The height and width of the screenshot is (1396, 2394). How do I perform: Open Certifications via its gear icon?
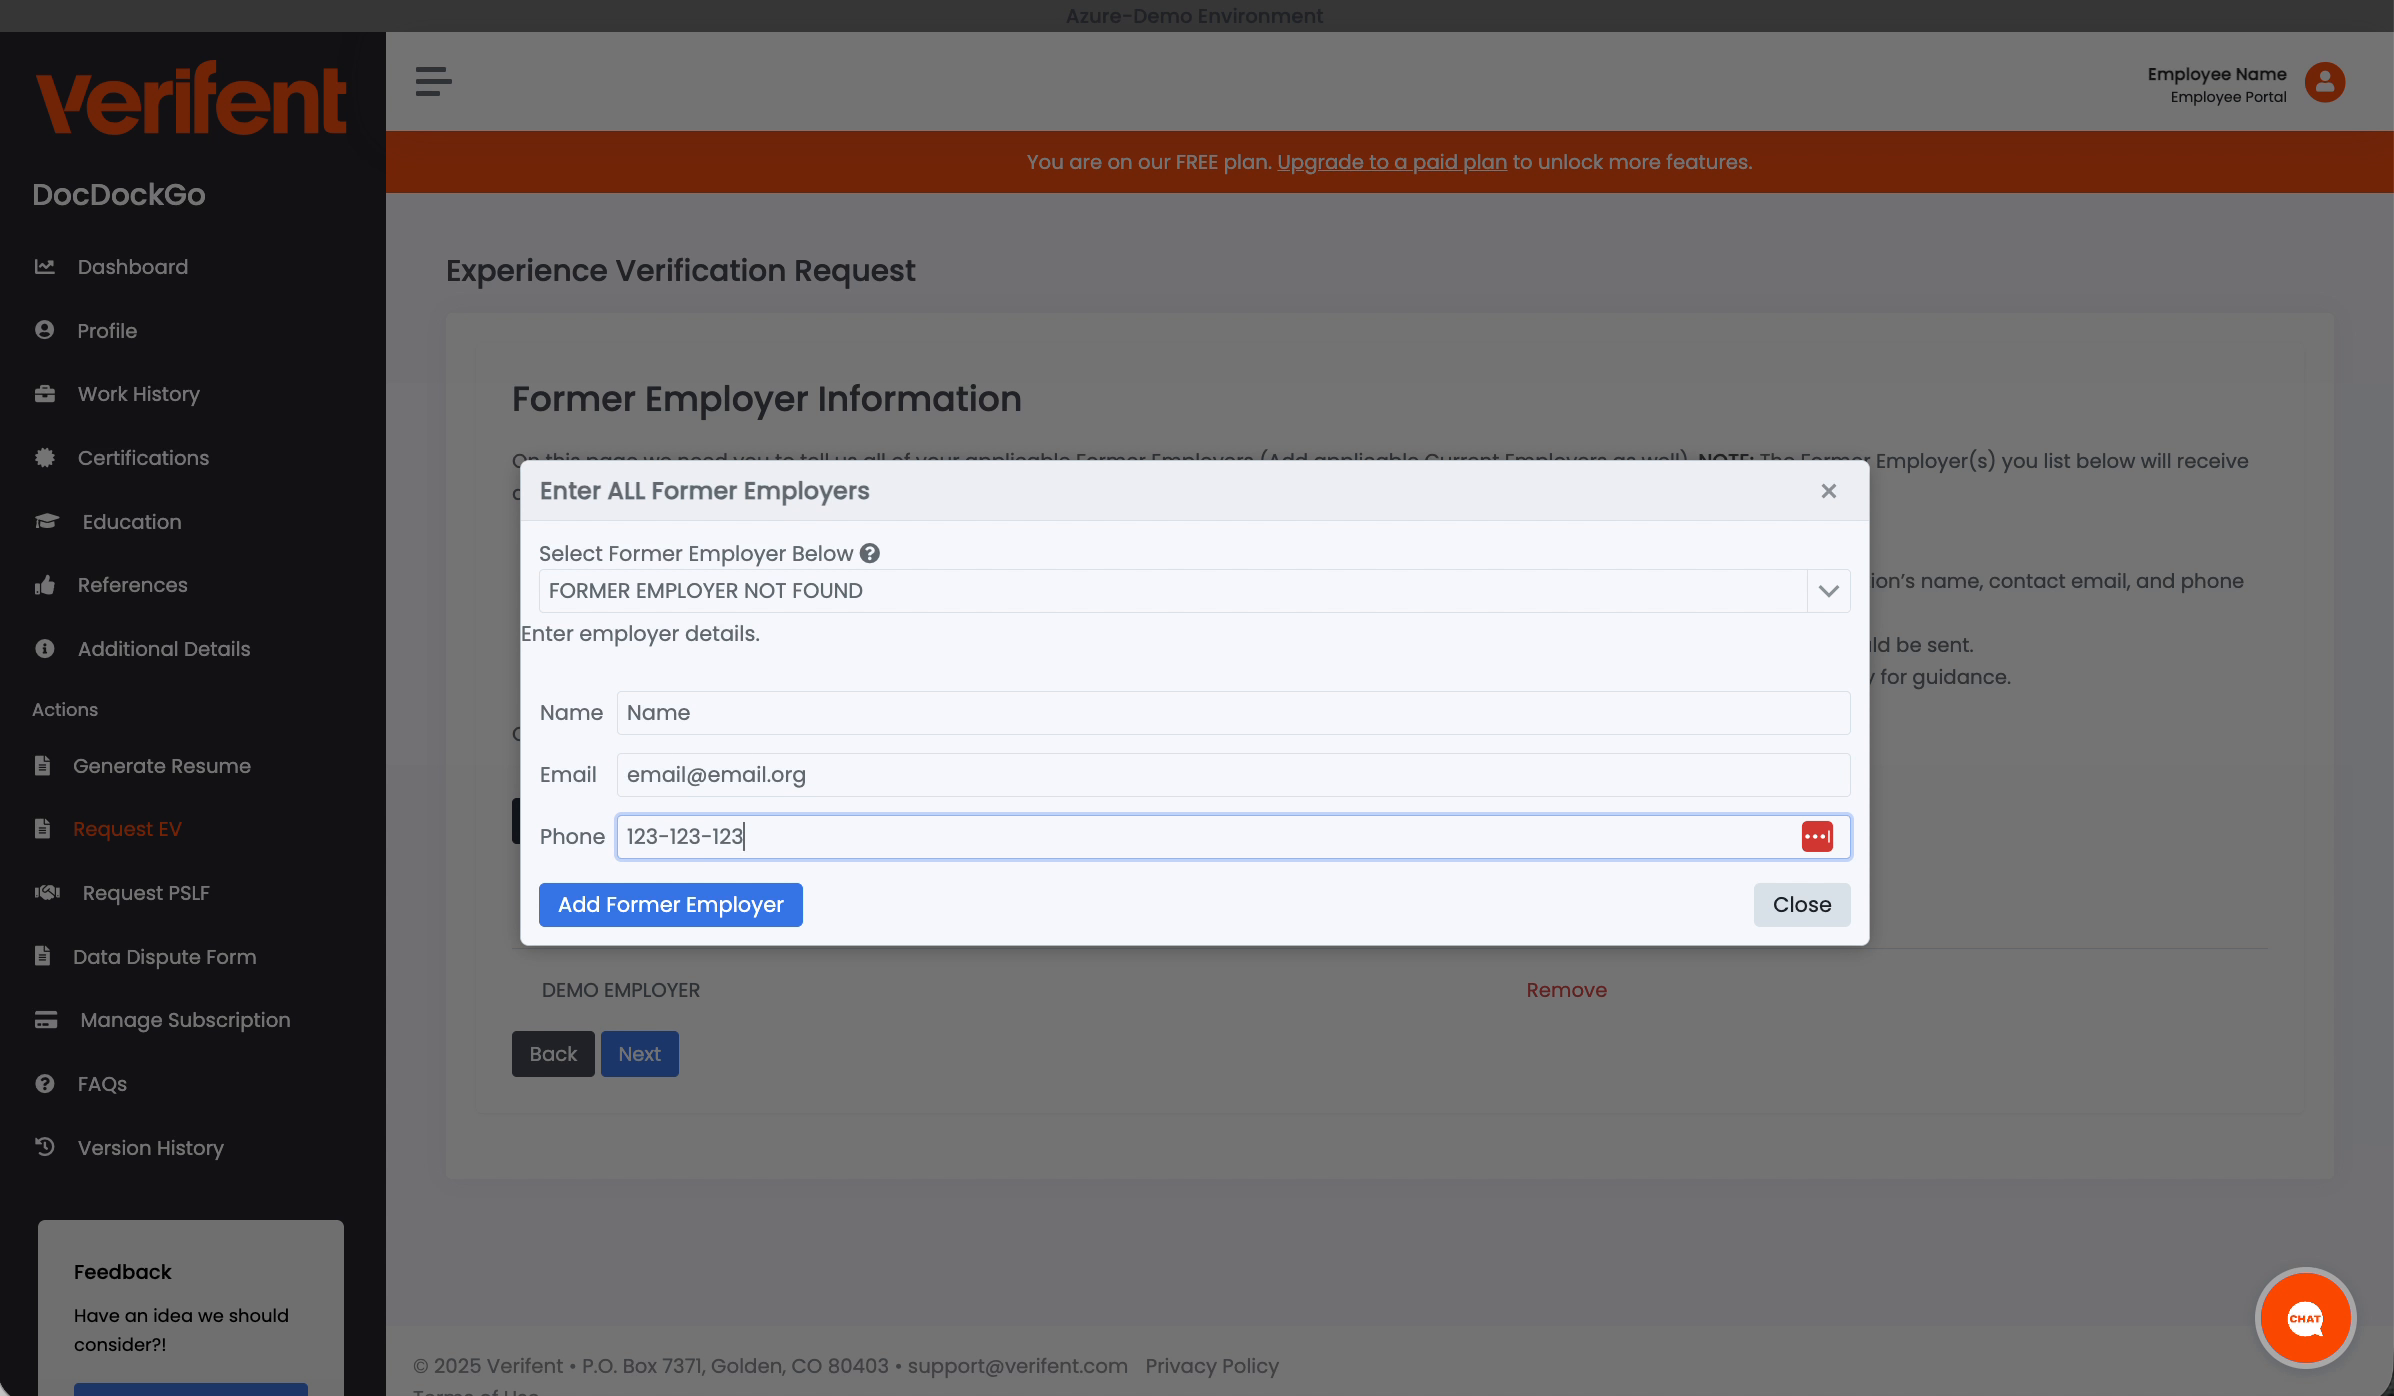point(46,457)
